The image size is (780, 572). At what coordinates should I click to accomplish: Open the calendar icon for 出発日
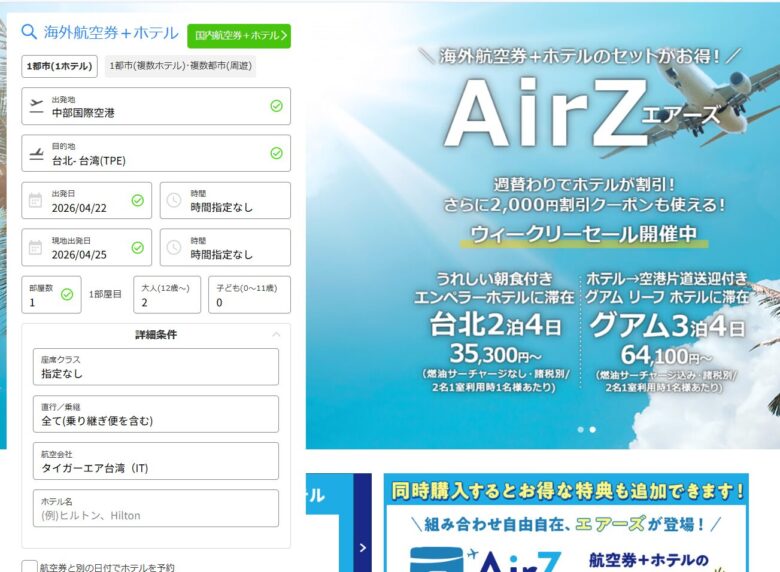[x=36, y=200]
